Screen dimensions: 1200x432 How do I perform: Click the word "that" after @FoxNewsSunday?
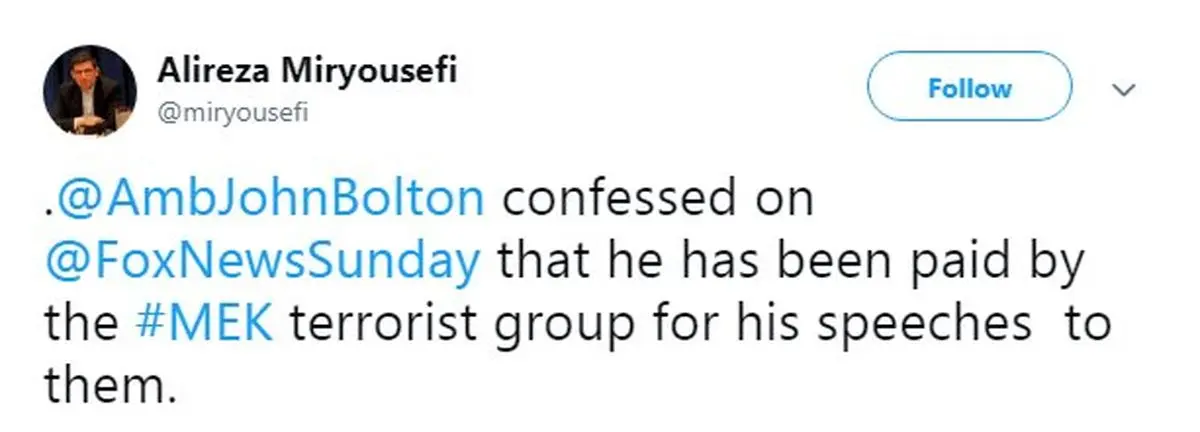click(x=540, y=263)
